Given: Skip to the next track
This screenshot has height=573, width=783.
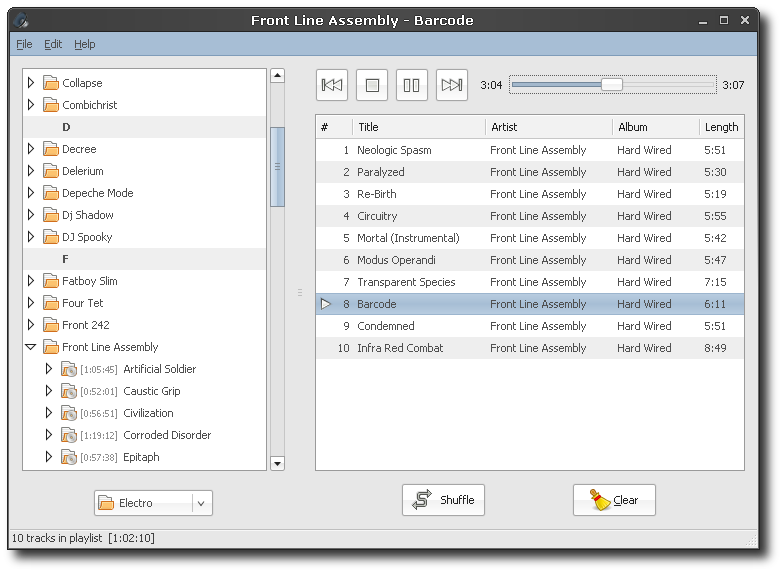Looking at the screenshot, I should (451, 85).
